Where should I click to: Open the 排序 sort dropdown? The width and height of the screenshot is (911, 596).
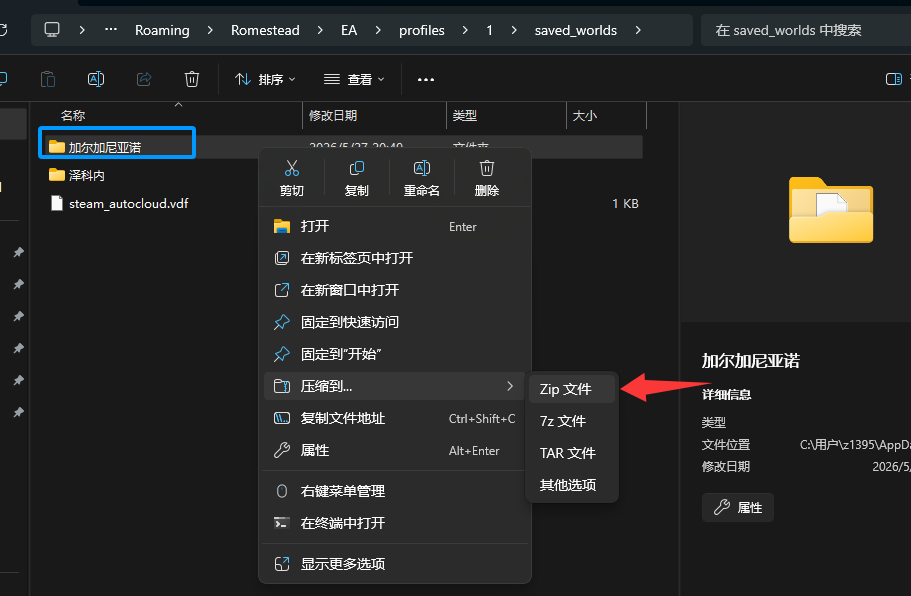(265, 79)
